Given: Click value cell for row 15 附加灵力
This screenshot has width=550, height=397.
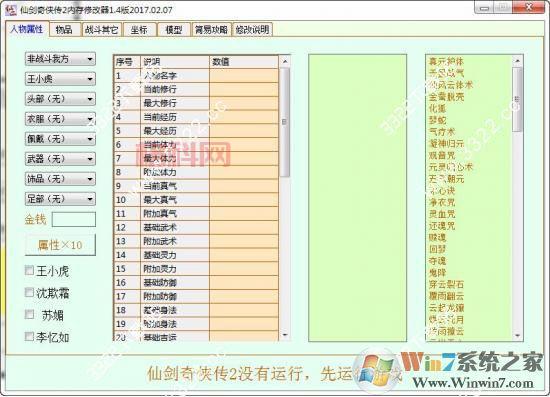Looking at the screenshot, I should pyautogui.click(x=244, y=269).
